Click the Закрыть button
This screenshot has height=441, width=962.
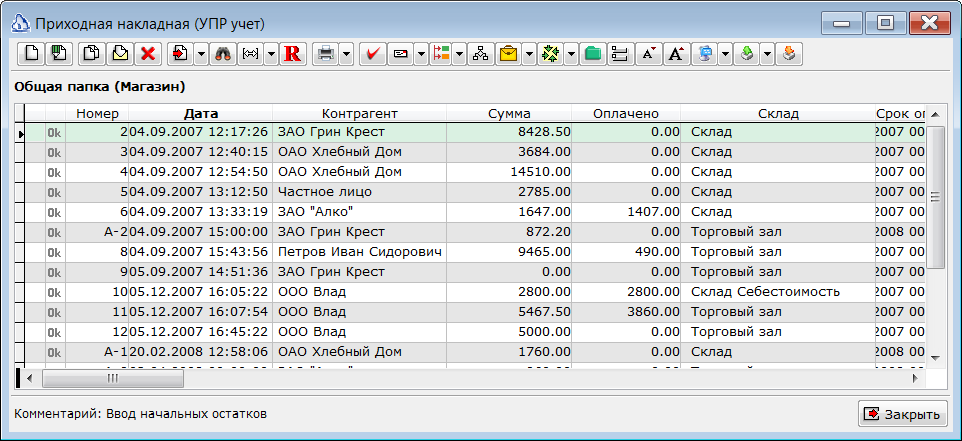click(x=902, y=414)
